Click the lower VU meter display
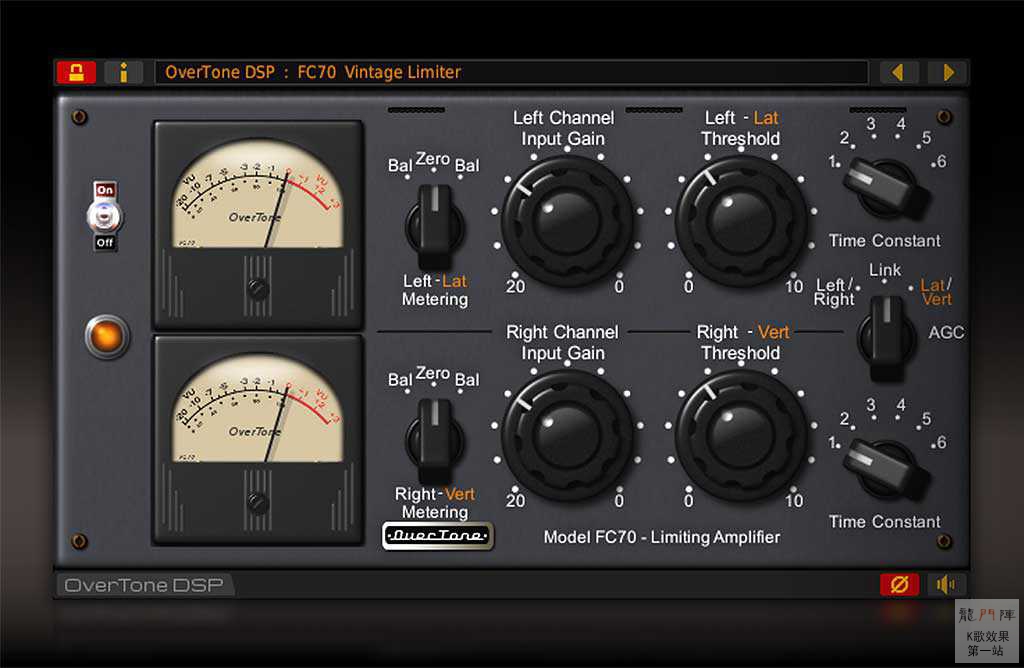Viewport: 1024px width, 668px height. tap(258, 408)
